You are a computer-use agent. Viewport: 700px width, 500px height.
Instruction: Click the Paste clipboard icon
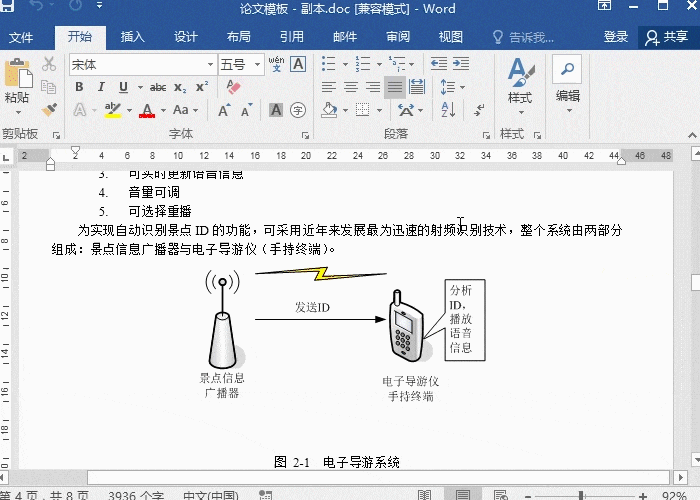coord(18,74)
